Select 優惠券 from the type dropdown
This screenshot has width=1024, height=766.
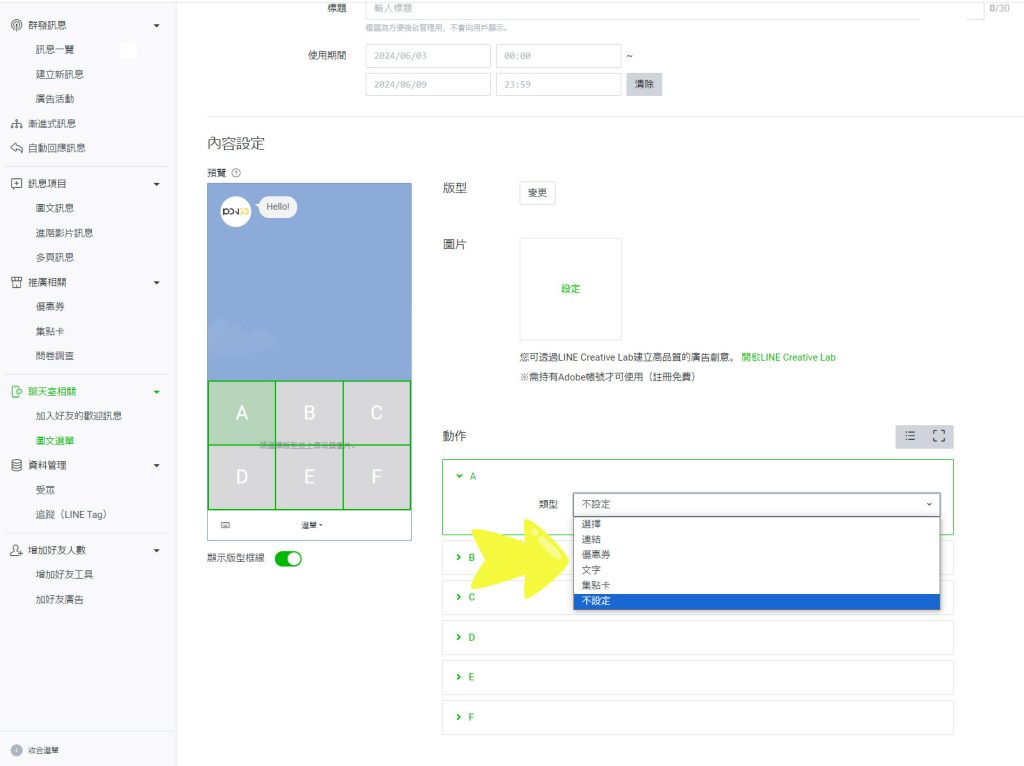[596, 555]
